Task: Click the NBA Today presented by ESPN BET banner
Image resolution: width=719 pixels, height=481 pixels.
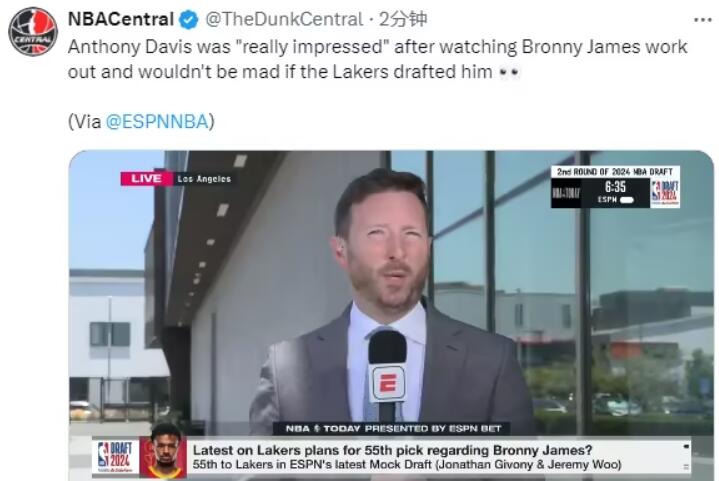Action: (x=393, y=429)
